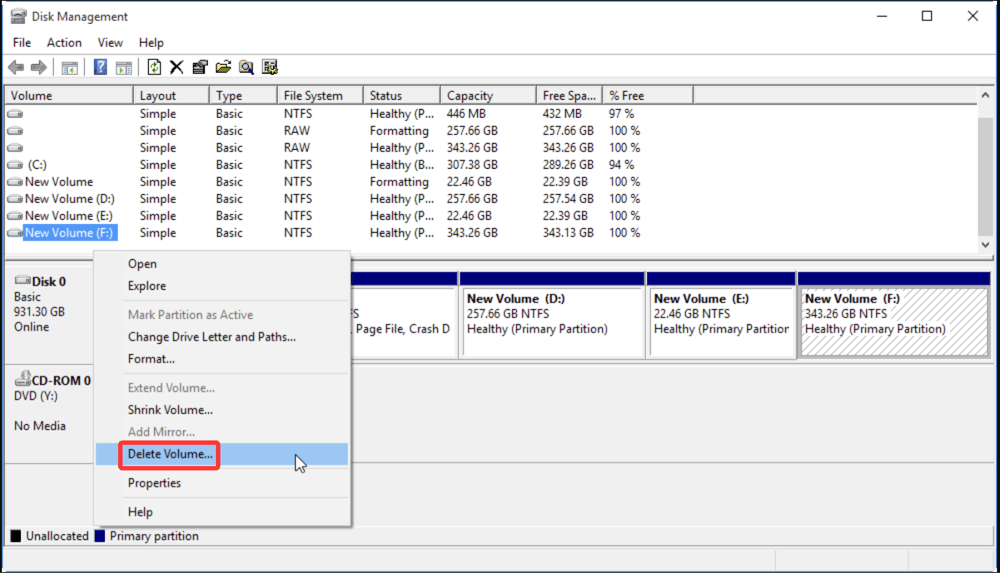Sort by the Layout column header
This screenshot has width=1000, height=573.
click(171, 96)
